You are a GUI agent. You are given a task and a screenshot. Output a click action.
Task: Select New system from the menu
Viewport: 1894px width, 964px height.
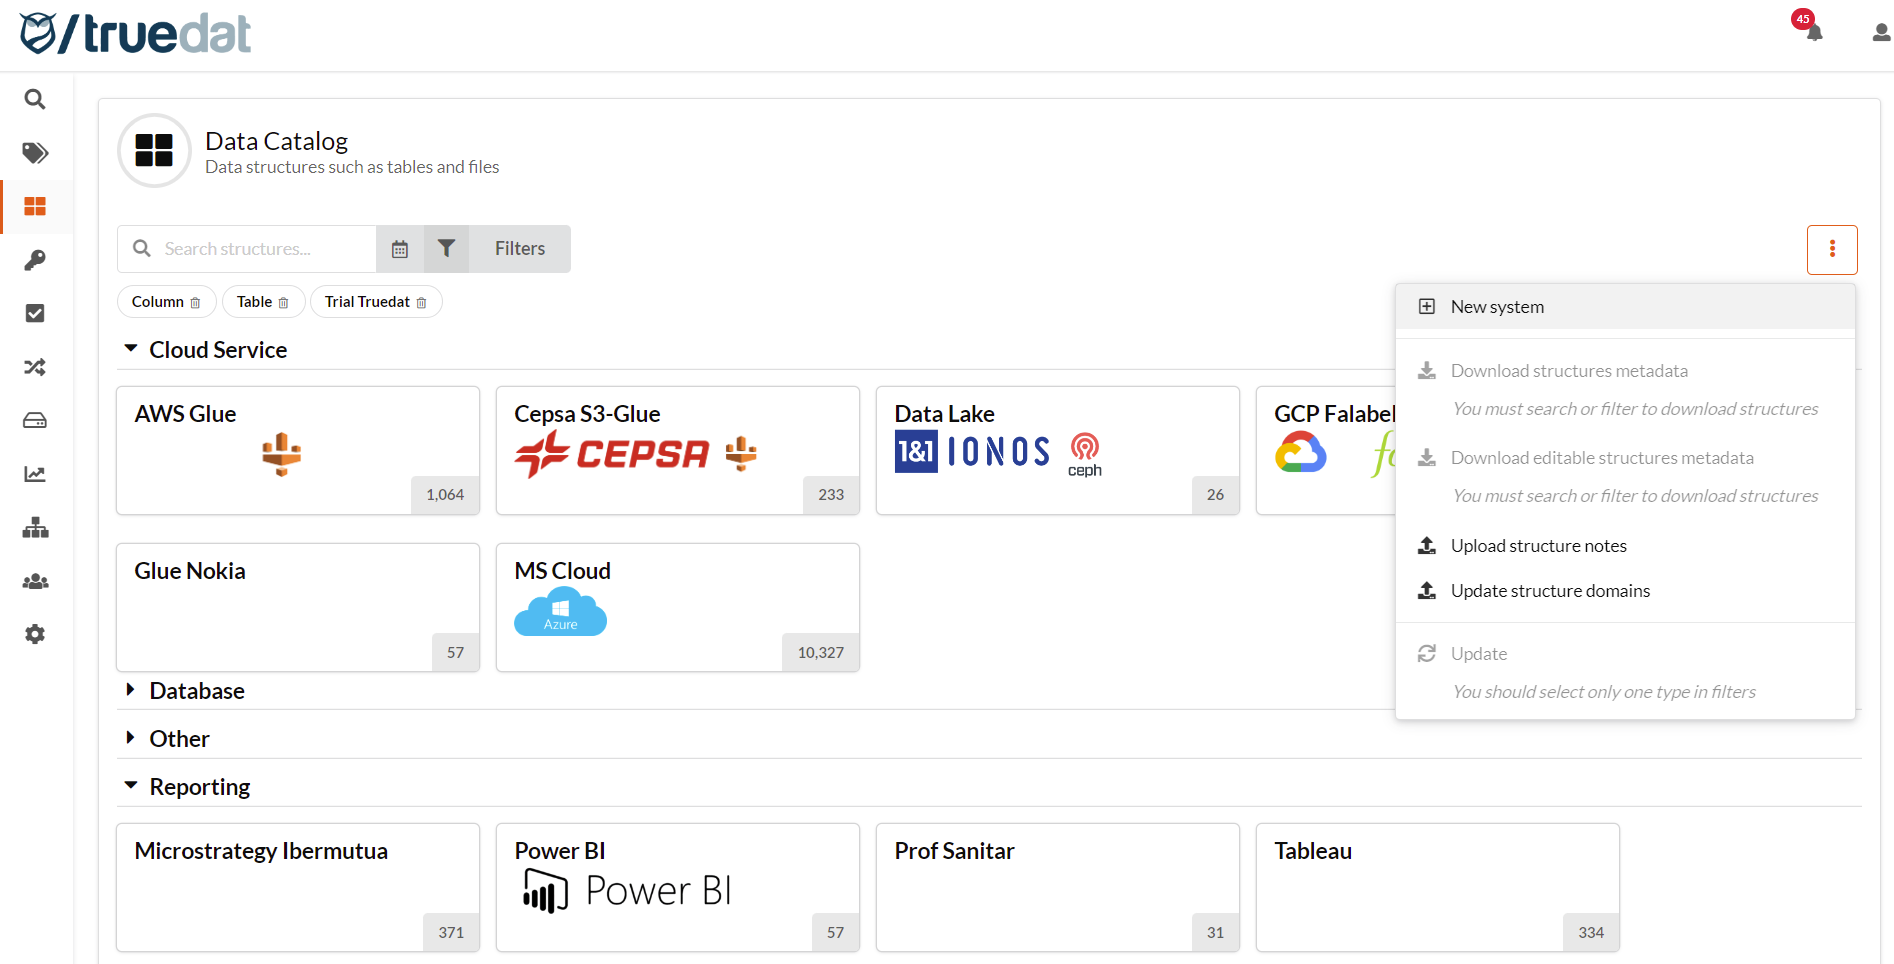(x=1497, y=307)
